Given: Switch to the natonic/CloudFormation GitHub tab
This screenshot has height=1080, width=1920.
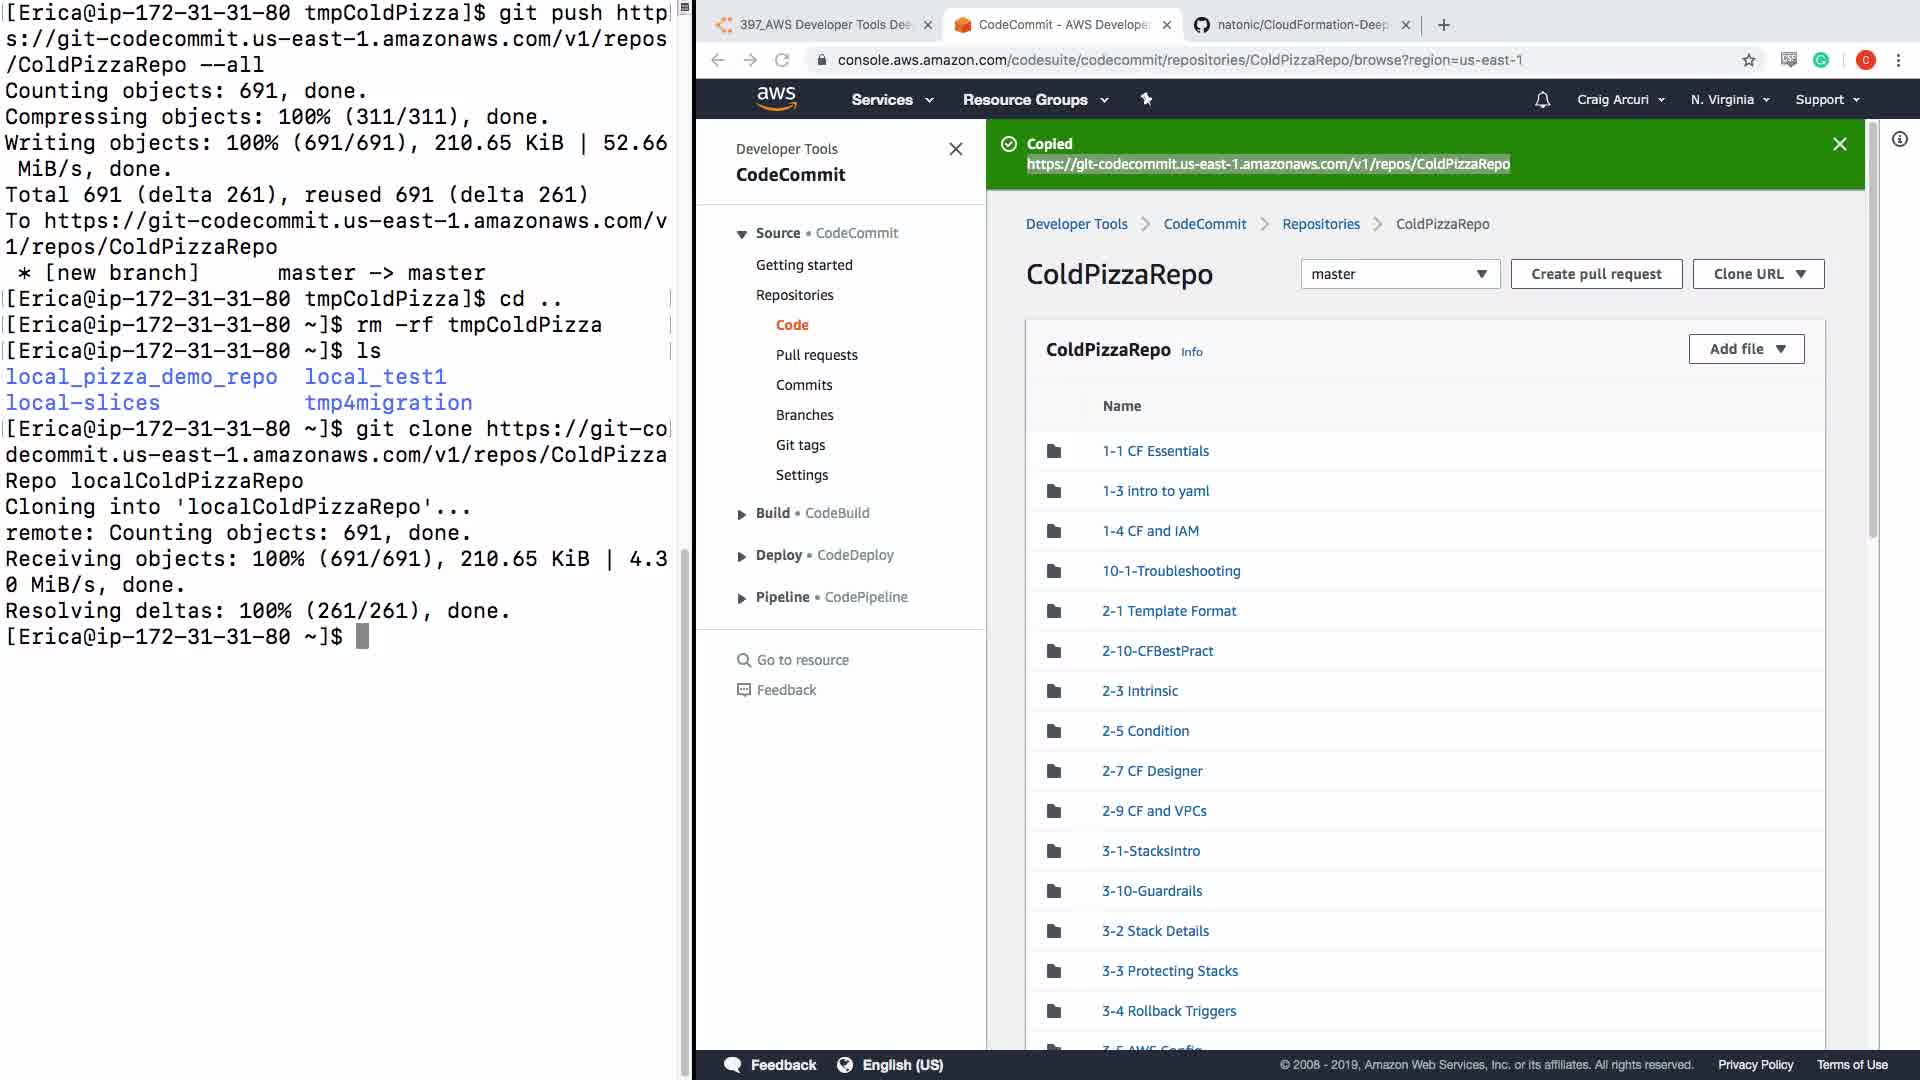Looking at the screenshot, I should pos(1300,25).
